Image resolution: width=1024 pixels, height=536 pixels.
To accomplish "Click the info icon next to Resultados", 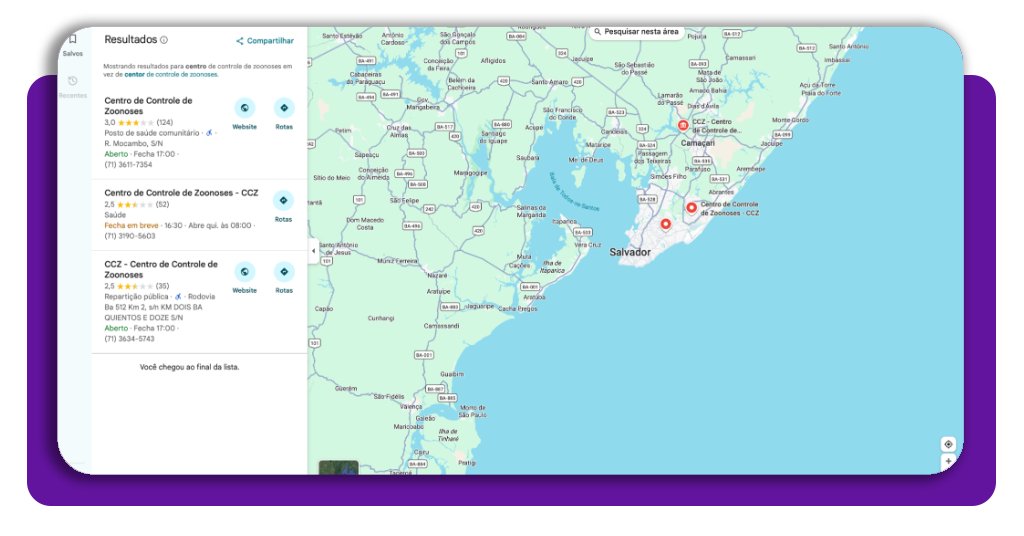I will coord(164,41).
